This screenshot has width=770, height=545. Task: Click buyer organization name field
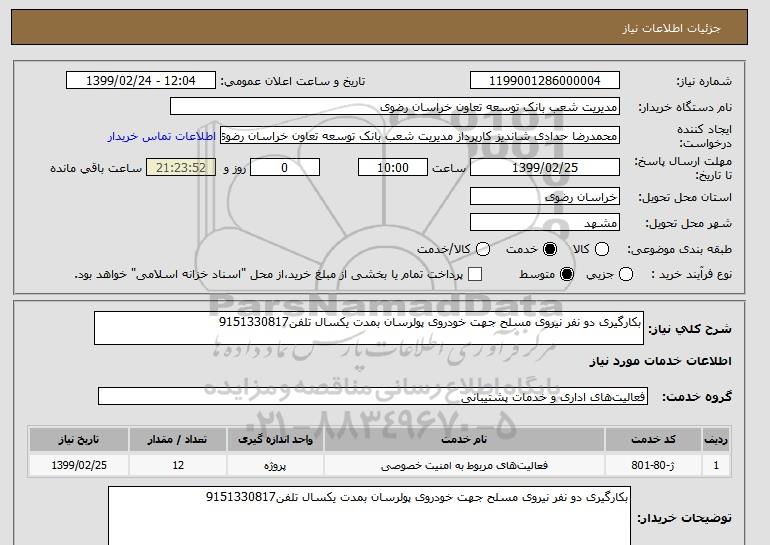point(395,107)
